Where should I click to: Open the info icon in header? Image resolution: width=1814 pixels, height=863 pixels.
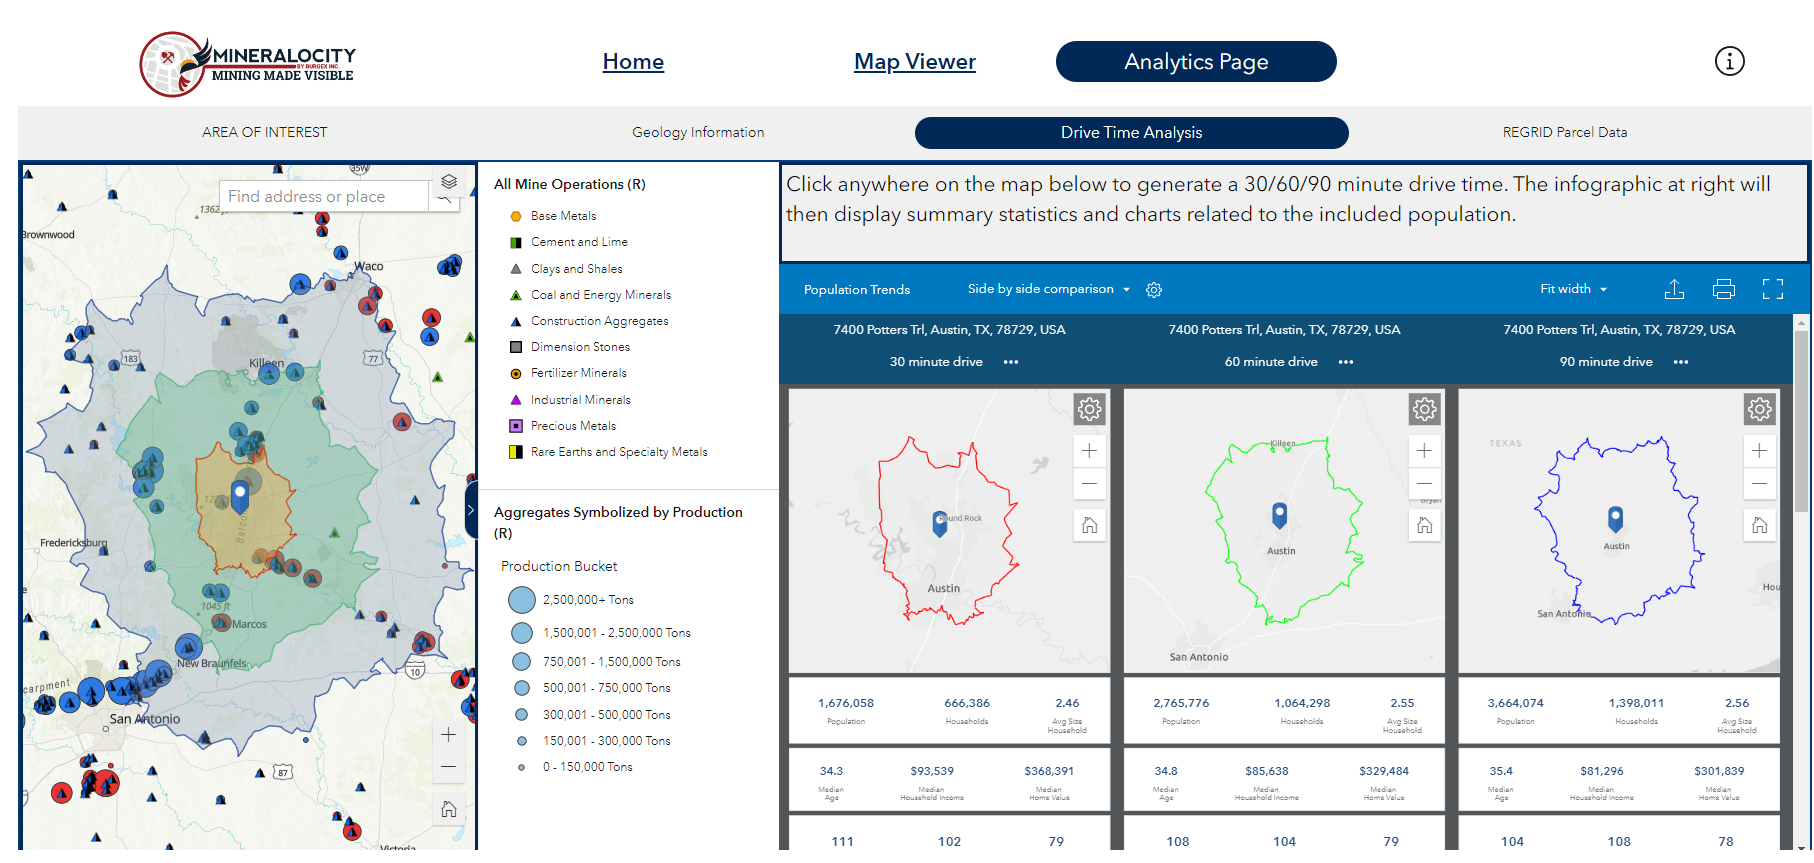pyautogui.click(x=1729, y=61)
